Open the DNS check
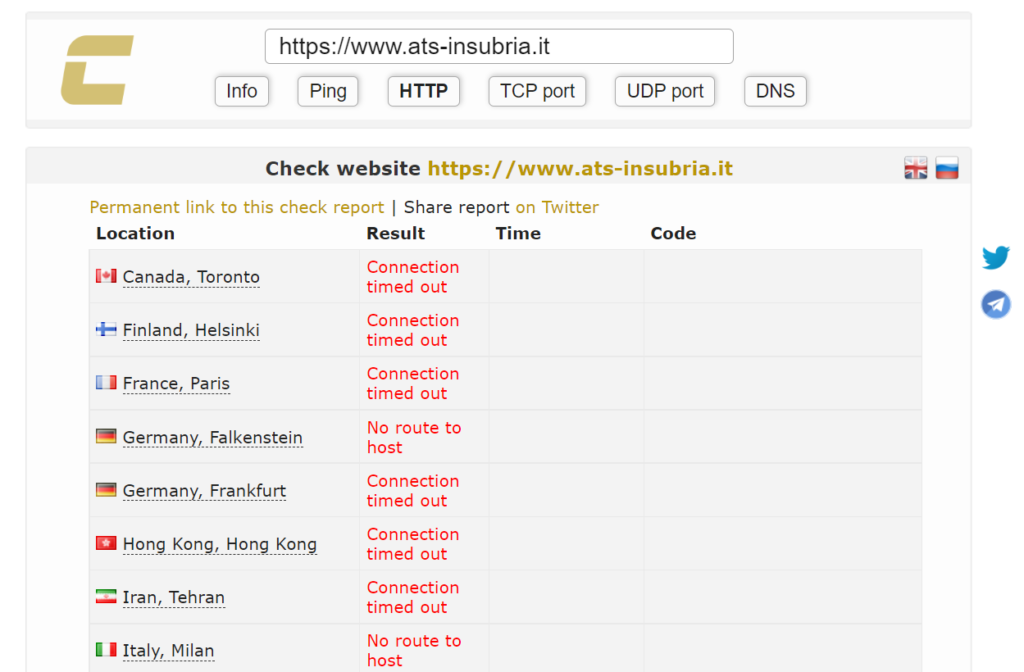This screenshot has width=1024, height=672. point(775,91)
